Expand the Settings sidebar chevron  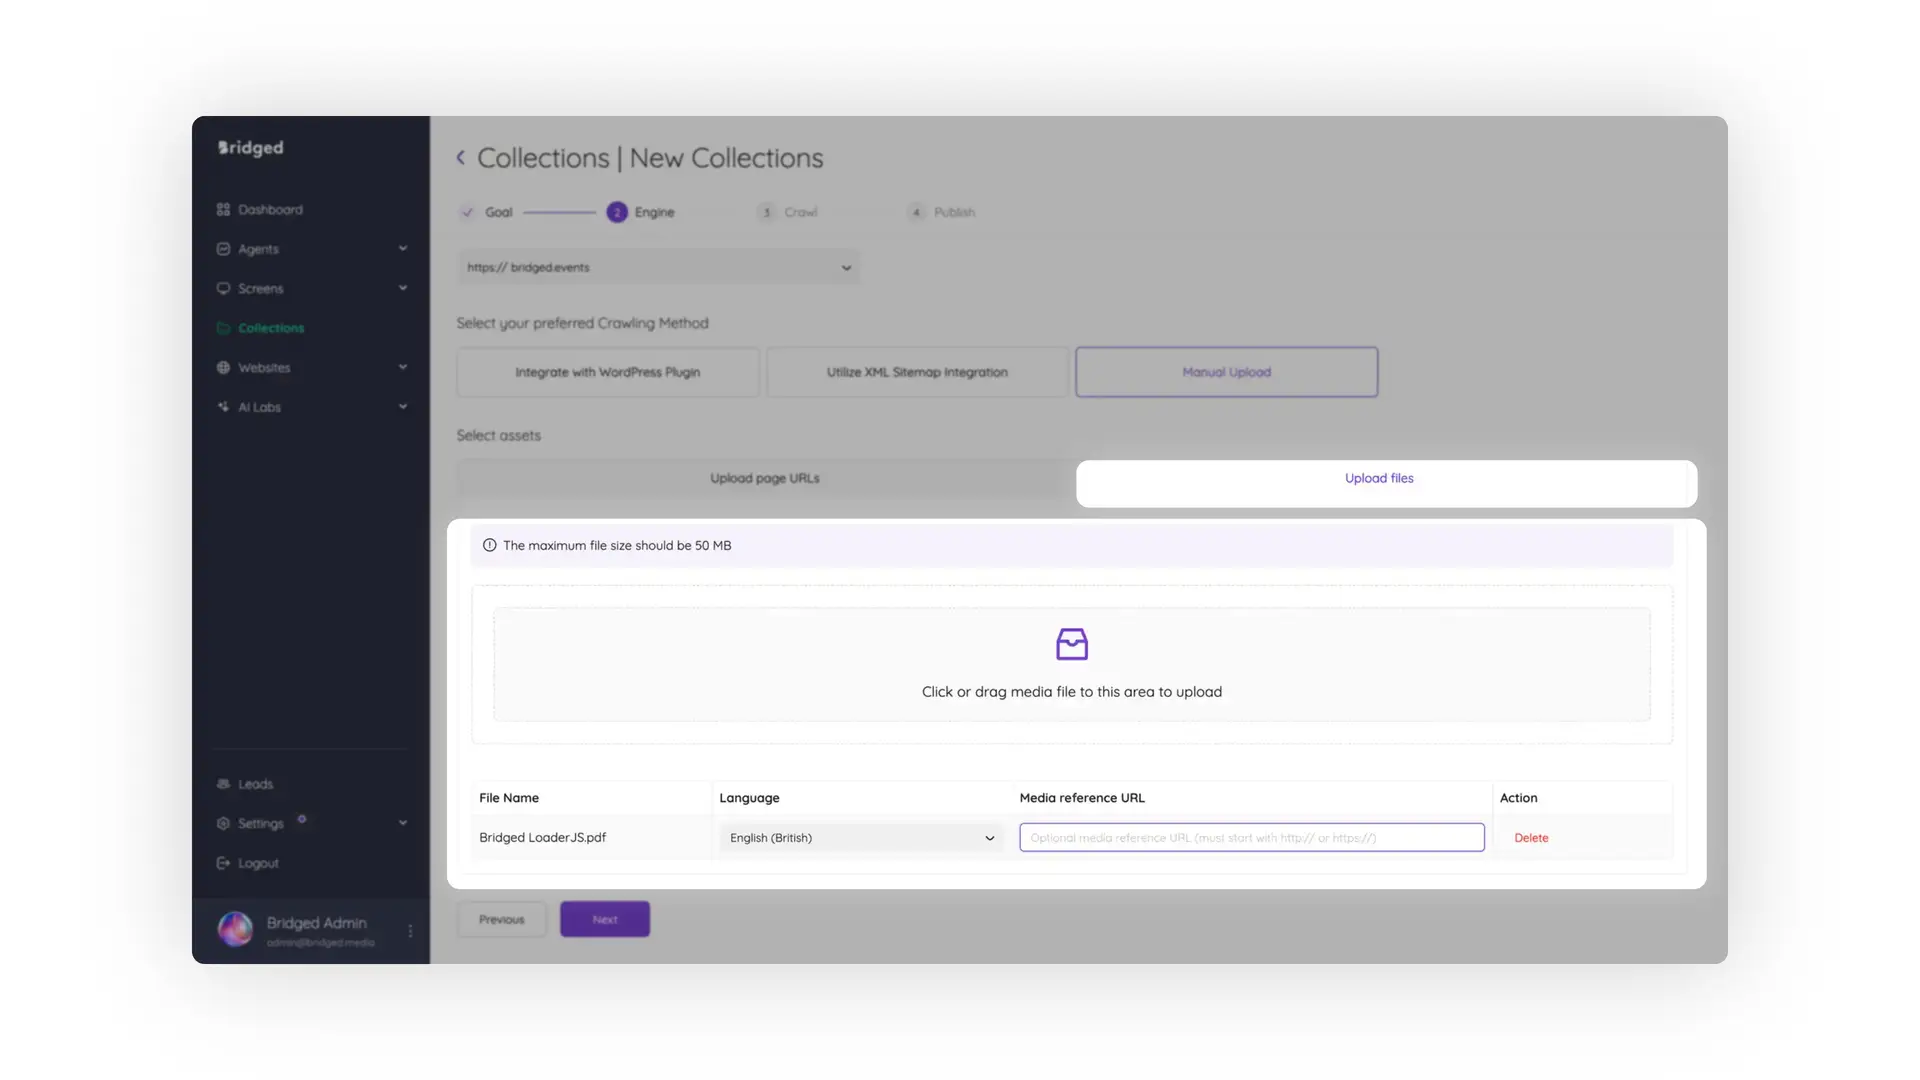tap(403, 822)
